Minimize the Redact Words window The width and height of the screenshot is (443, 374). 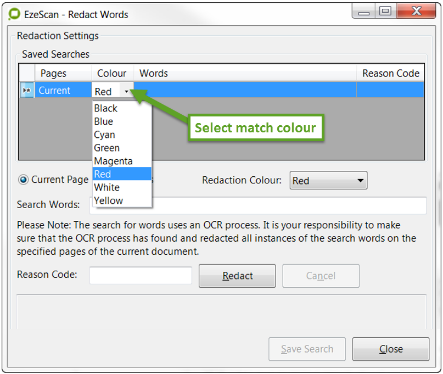tap(364, 12)
